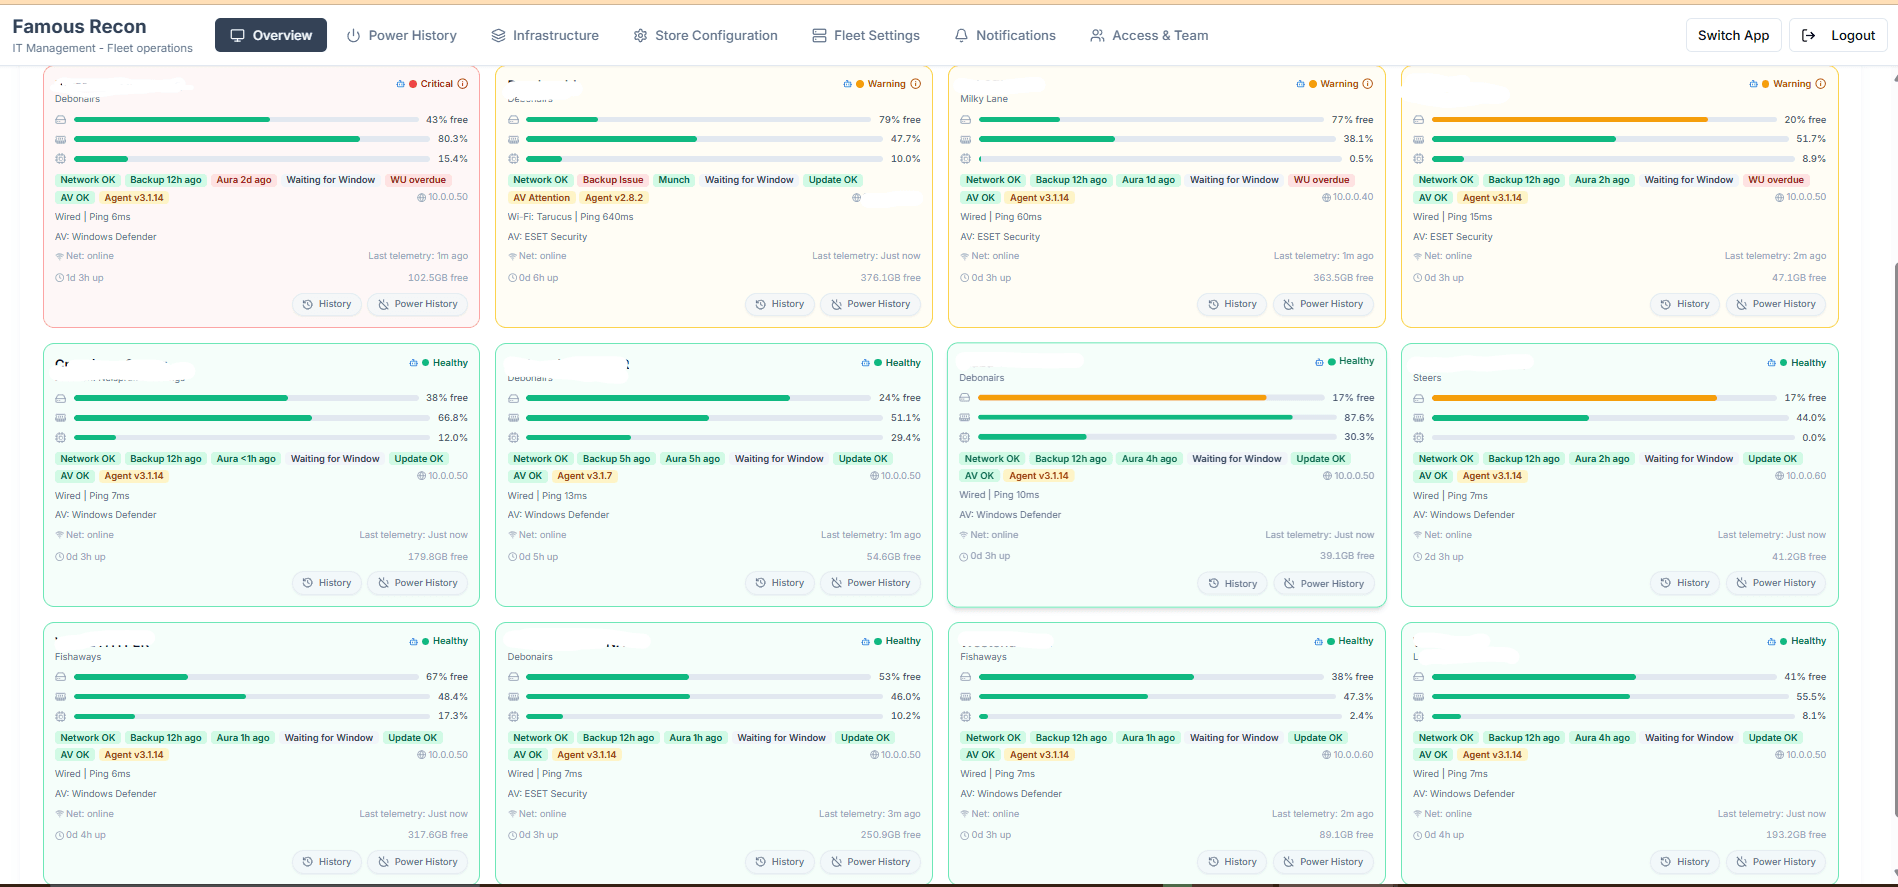Open Access & Team tab
Viewport: 1898px width, 887px height.
pos(1149,35)
